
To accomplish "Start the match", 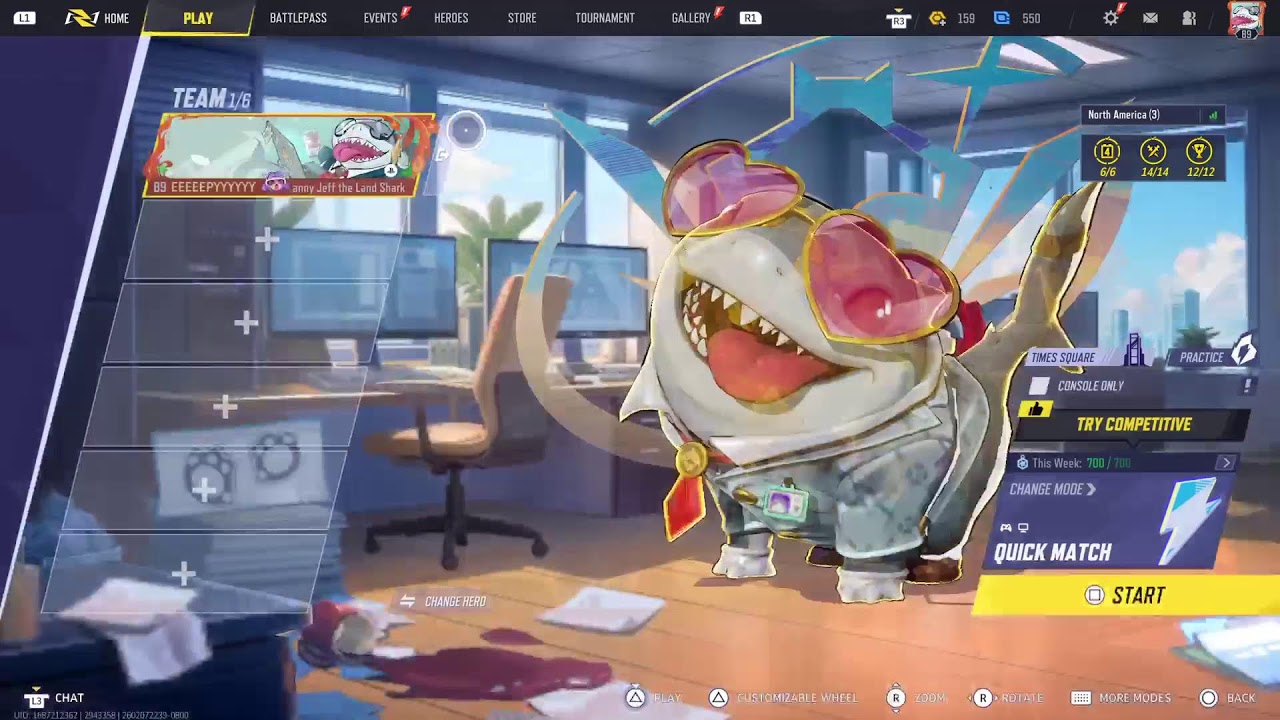I will coord(1125,596).
